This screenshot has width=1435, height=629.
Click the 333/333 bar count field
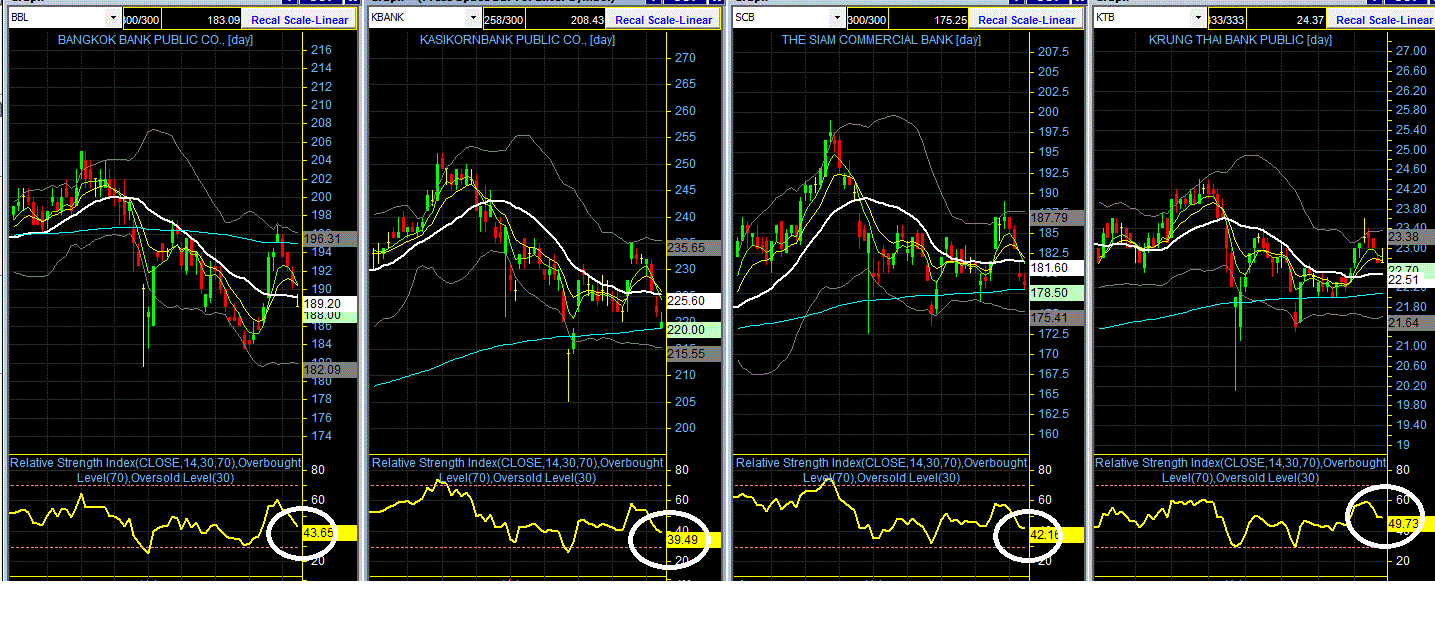click(x=1228, y=19)
